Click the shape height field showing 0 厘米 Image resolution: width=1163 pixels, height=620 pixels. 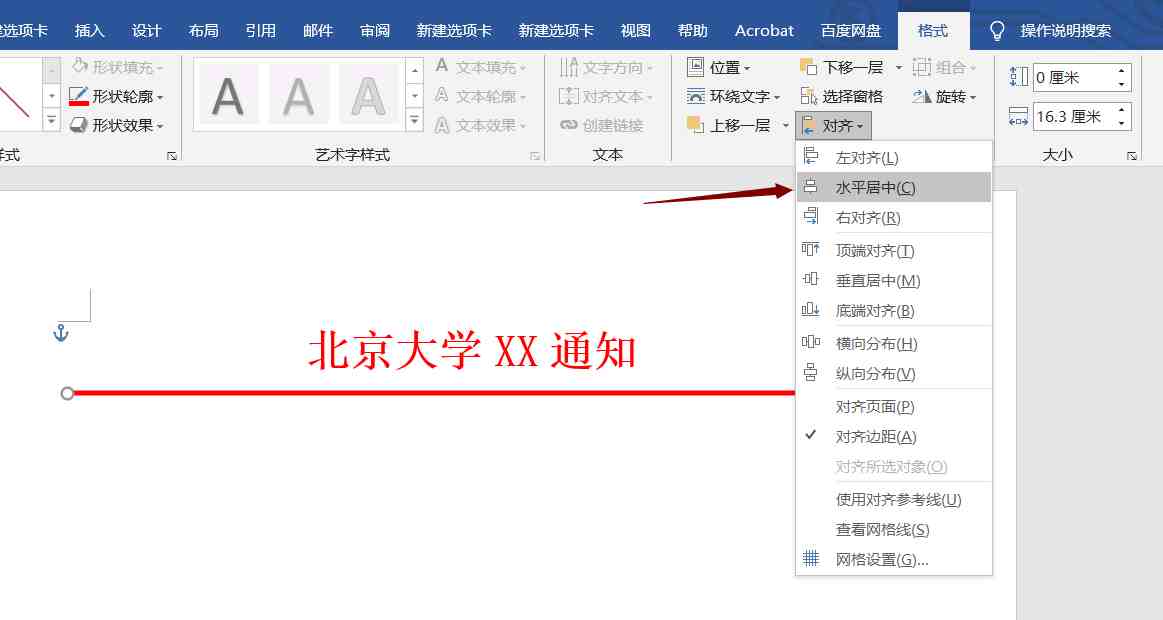click(x=1073, y=77)
